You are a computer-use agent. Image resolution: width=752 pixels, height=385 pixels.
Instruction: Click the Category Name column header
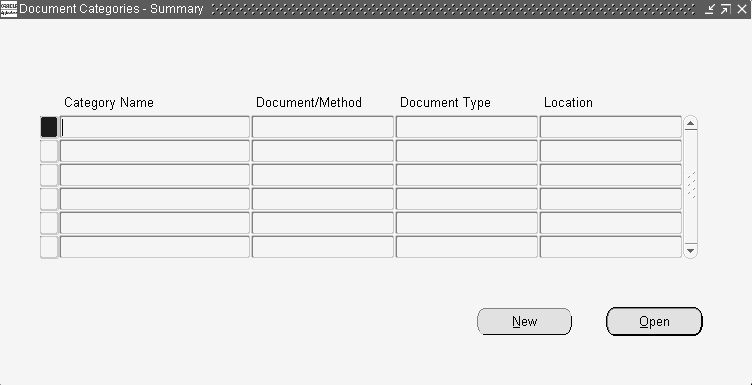[109, 103]
